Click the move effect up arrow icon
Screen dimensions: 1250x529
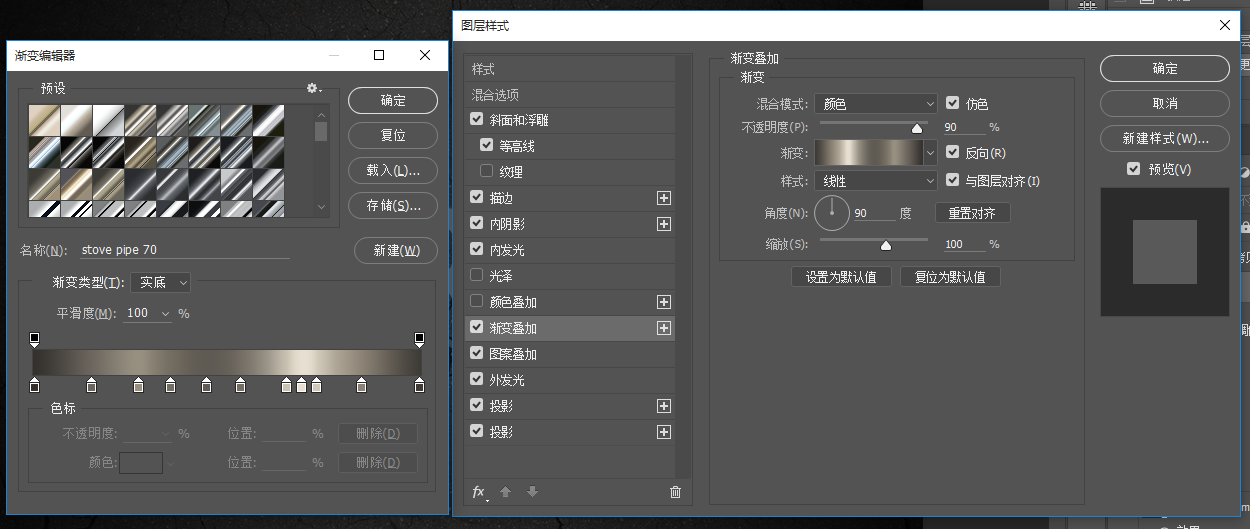[506, 492]
